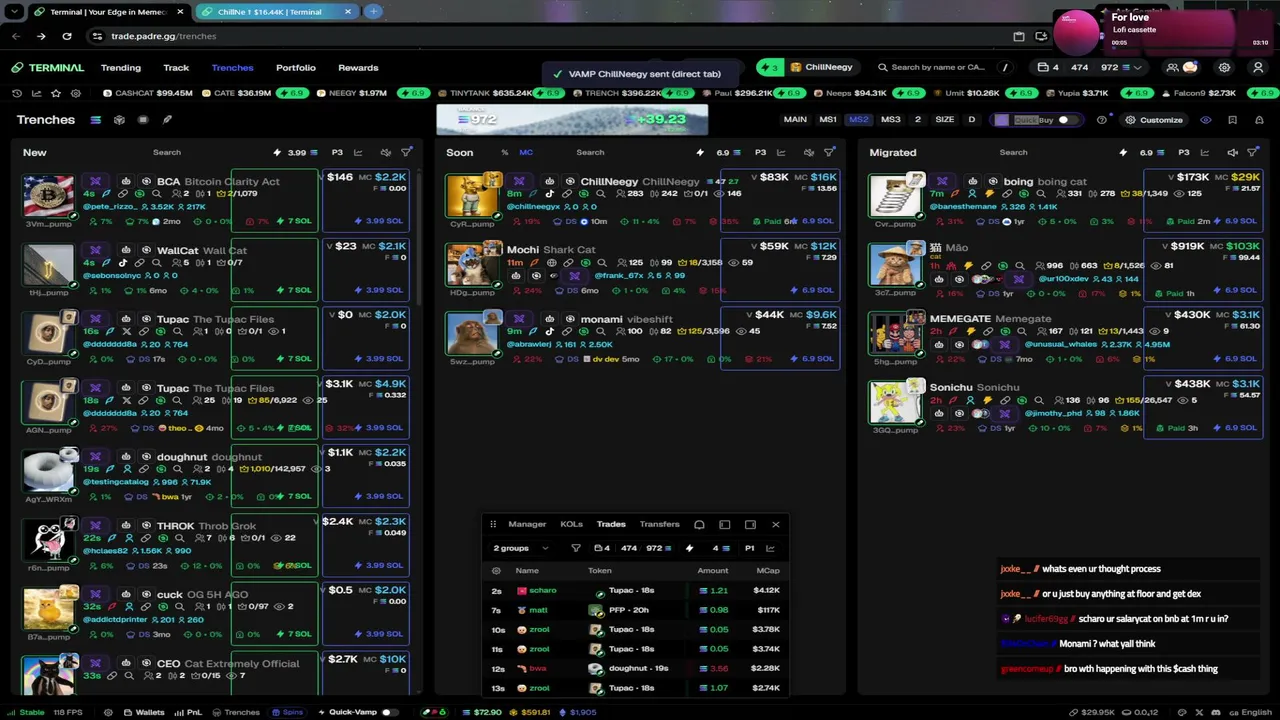Select the % sort option in Soon column

click(x=504, y=152)
